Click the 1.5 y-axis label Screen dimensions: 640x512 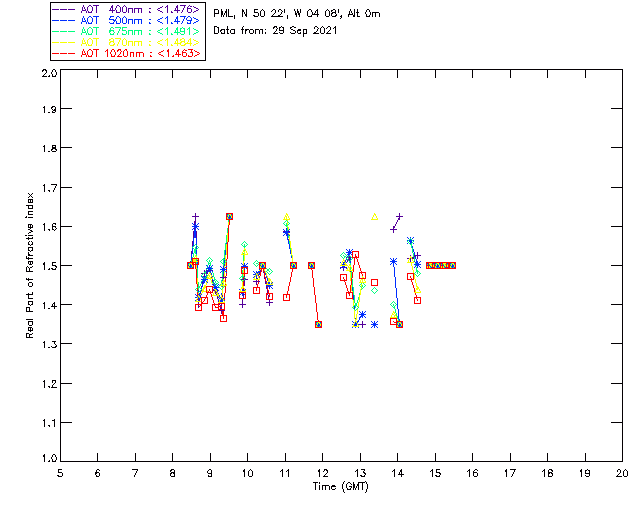coord(49,266)
